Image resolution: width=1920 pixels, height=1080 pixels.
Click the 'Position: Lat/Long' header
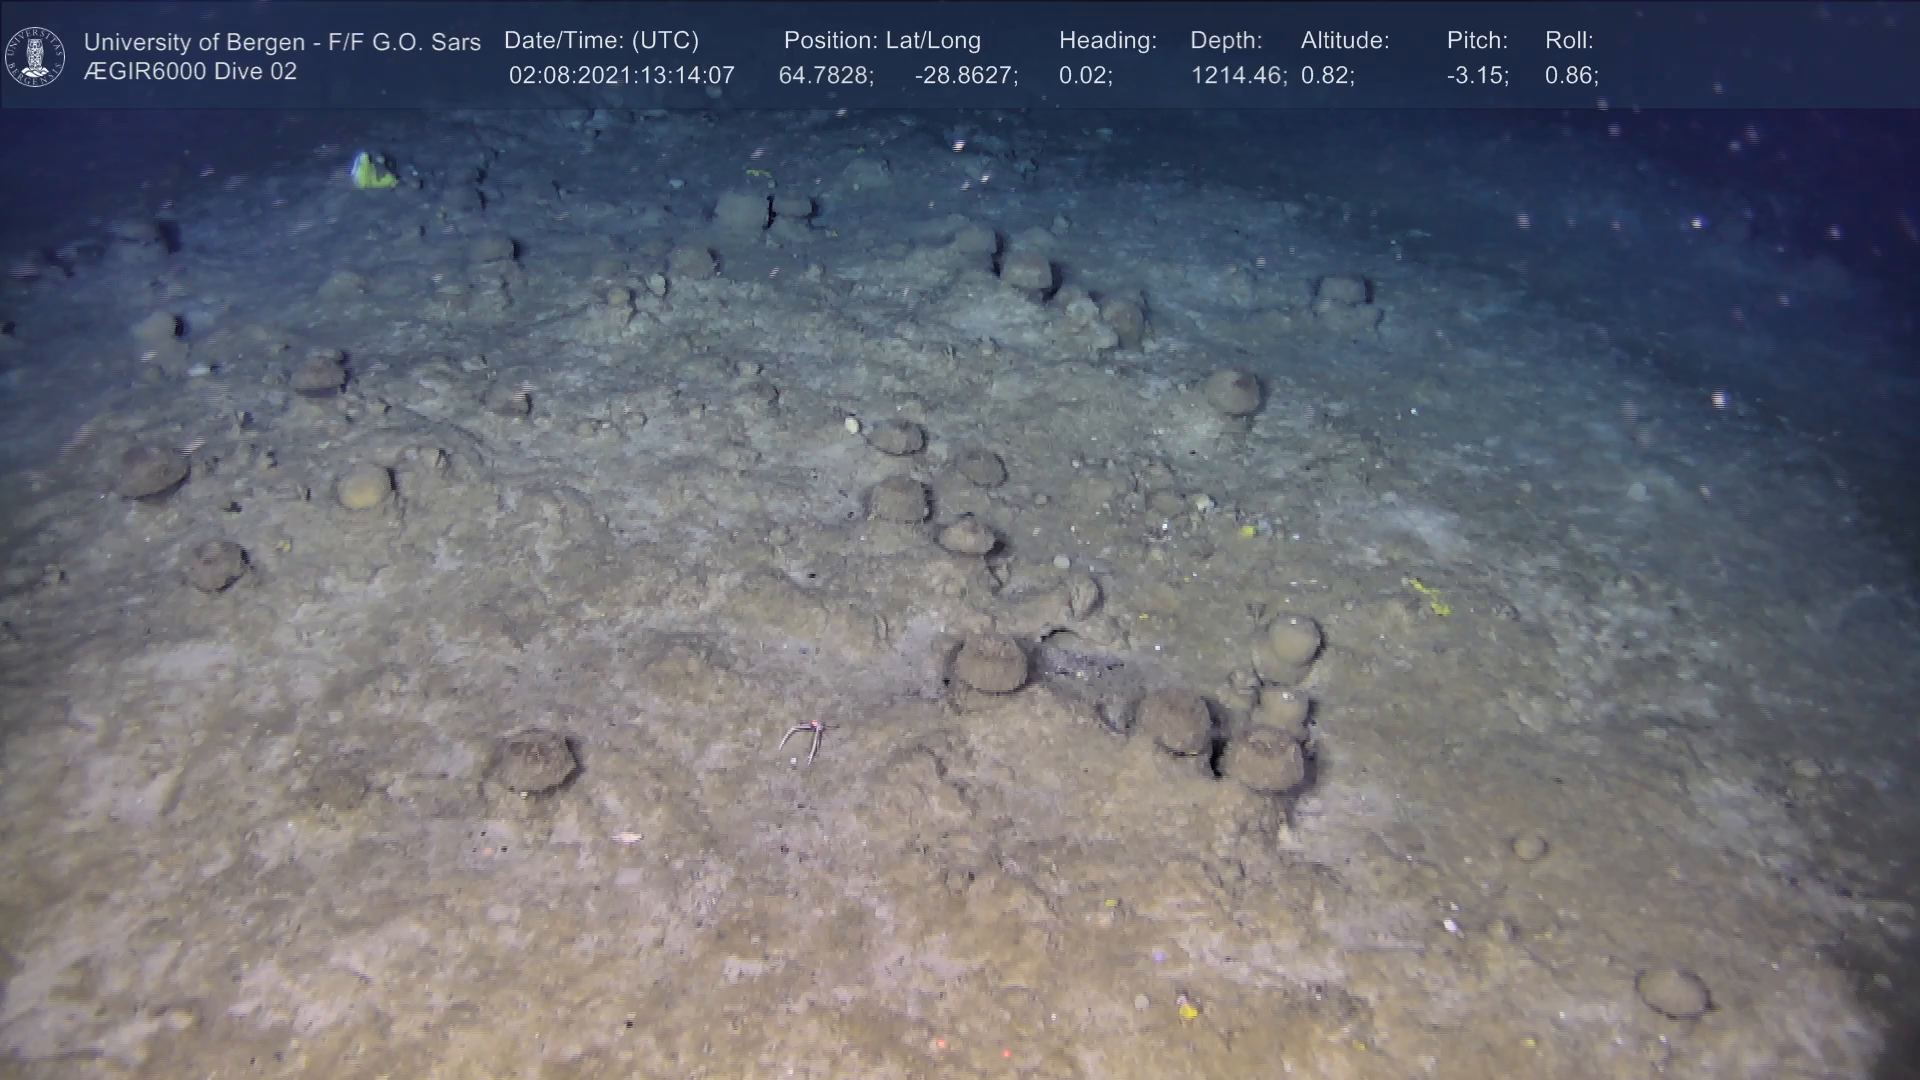click(x=882, y=41)
